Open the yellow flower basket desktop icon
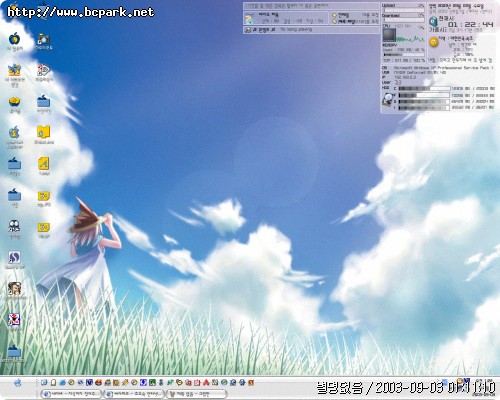Screen dimensions: 500x400 (x=14, y=101)
